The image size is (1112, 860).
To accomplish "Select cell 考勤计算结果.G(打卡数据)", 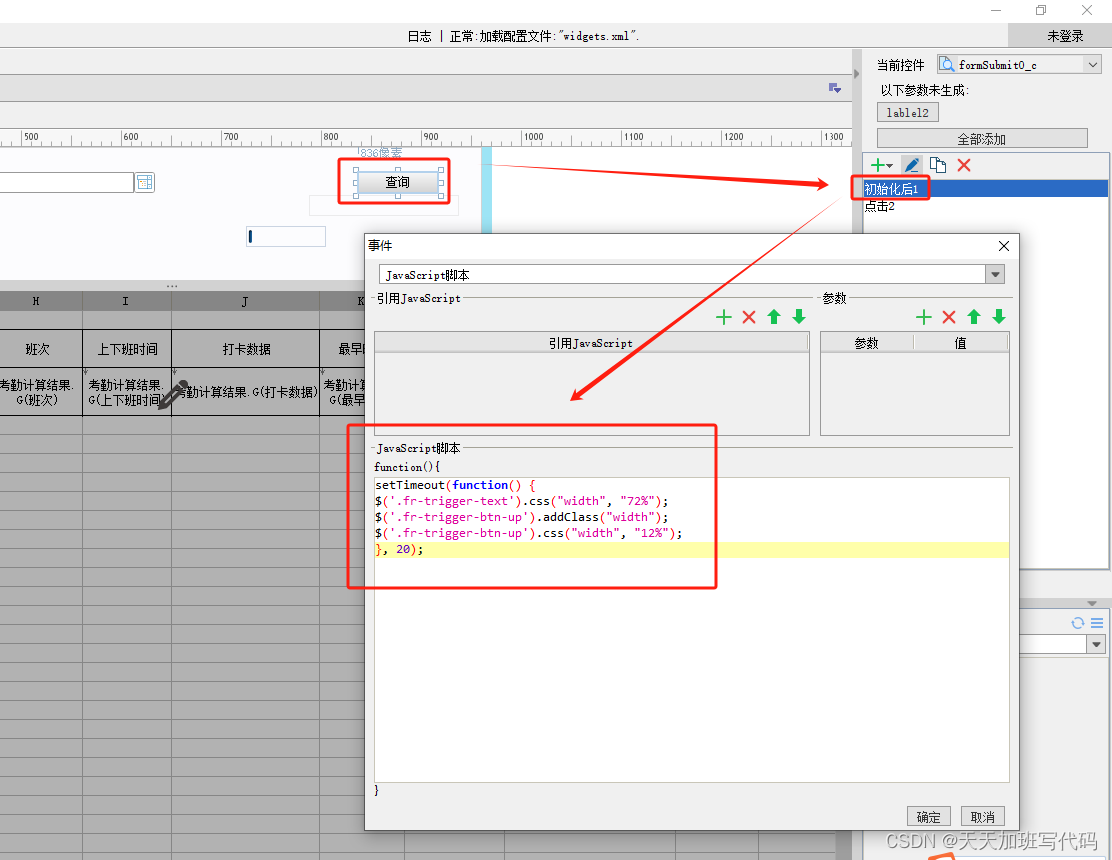I will [245, 392].
